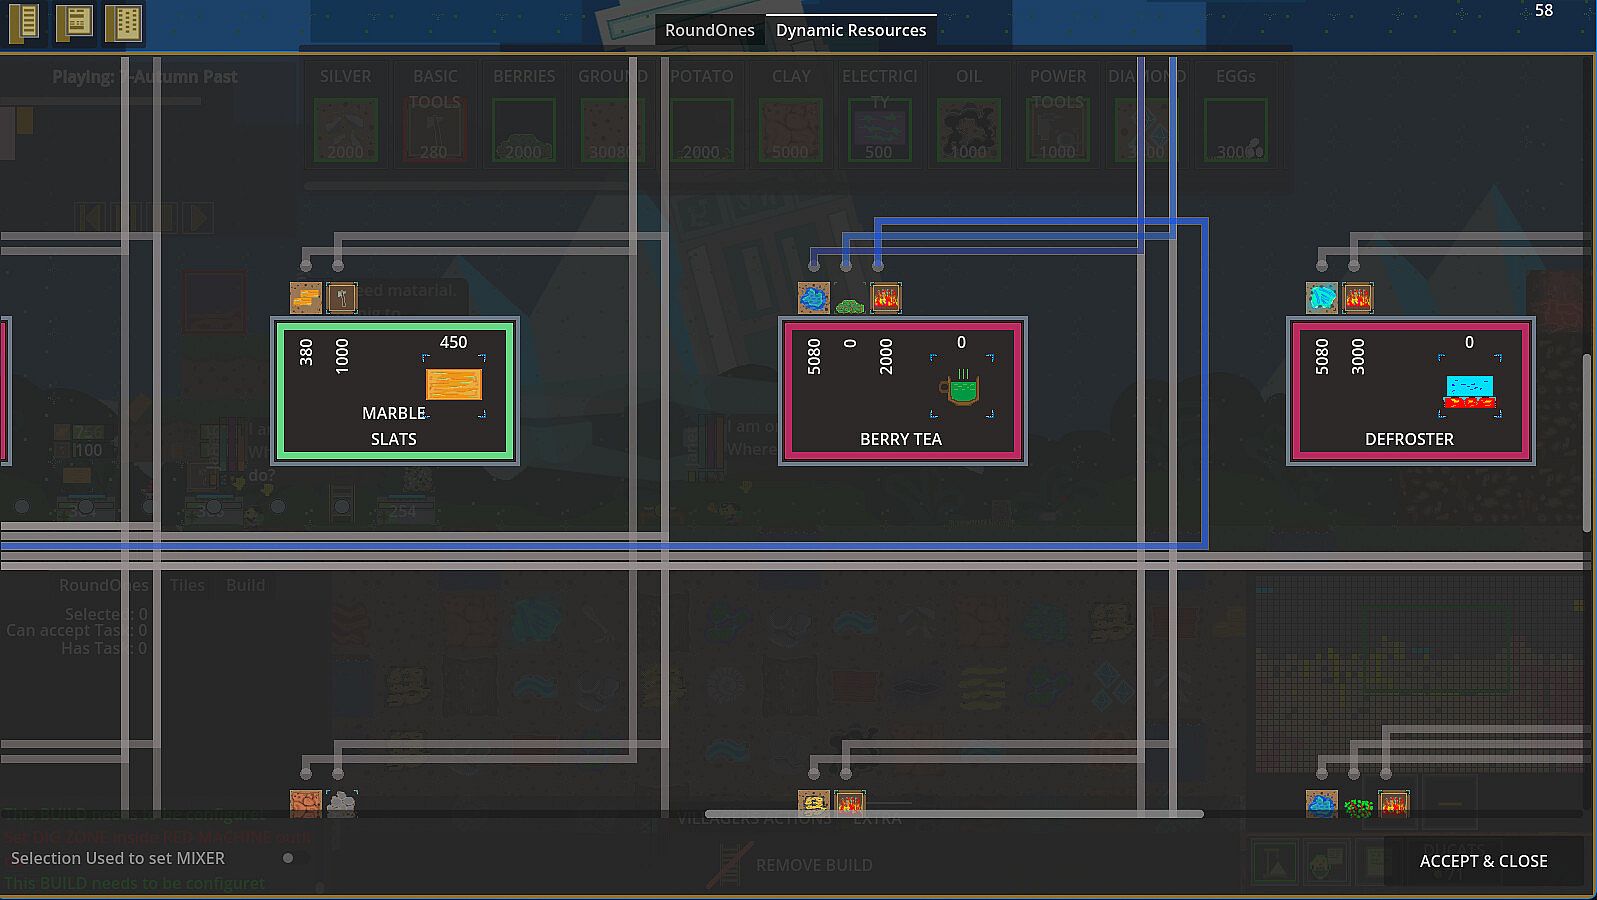Switch to the RoundOnes tab

tap(710, 30)
